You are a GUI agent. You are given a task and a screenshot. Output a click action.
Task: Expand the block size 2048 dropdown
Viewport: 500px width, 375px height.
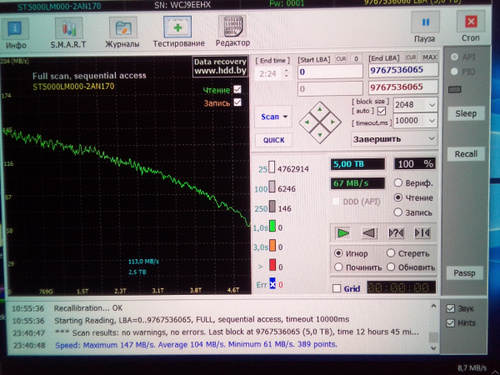415,105
